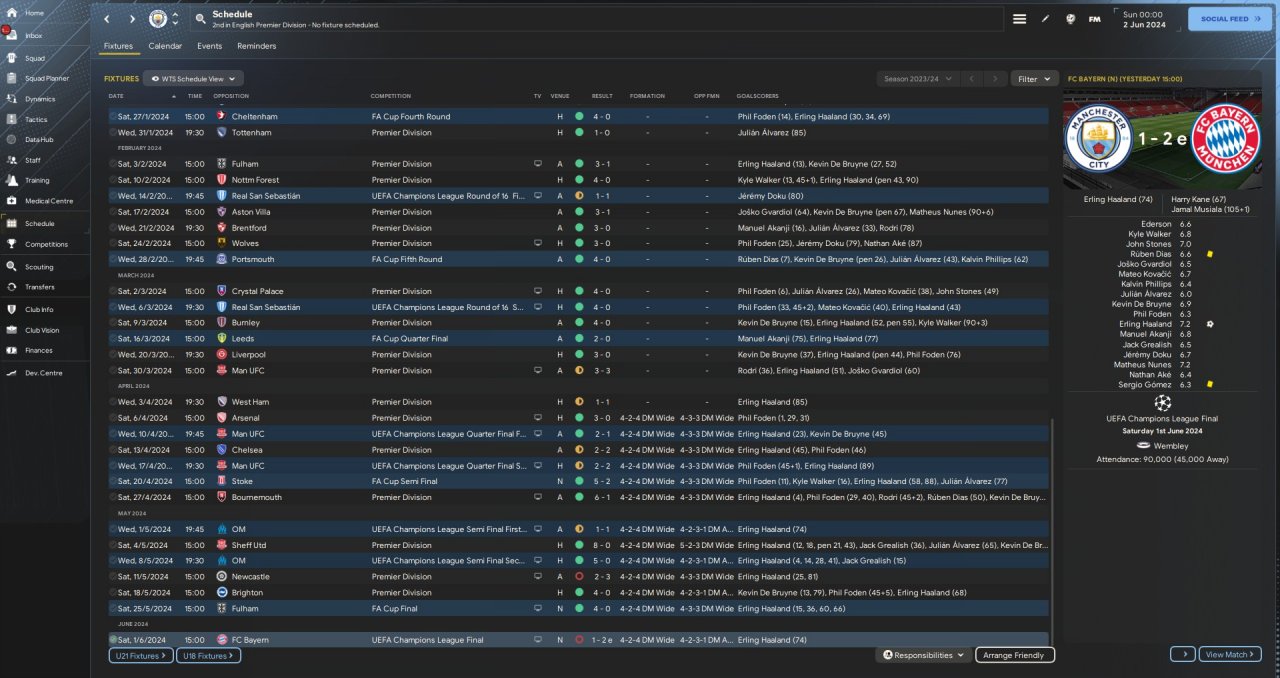Click the FC Bayern crest in match panel

click(1226, 138)
